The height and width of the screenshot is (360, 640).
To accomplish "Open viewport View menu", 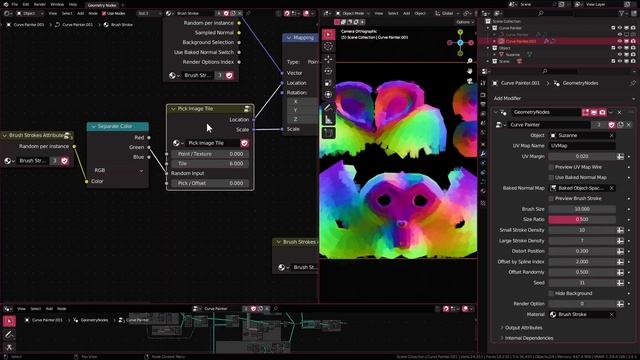I will pos(379,13).
